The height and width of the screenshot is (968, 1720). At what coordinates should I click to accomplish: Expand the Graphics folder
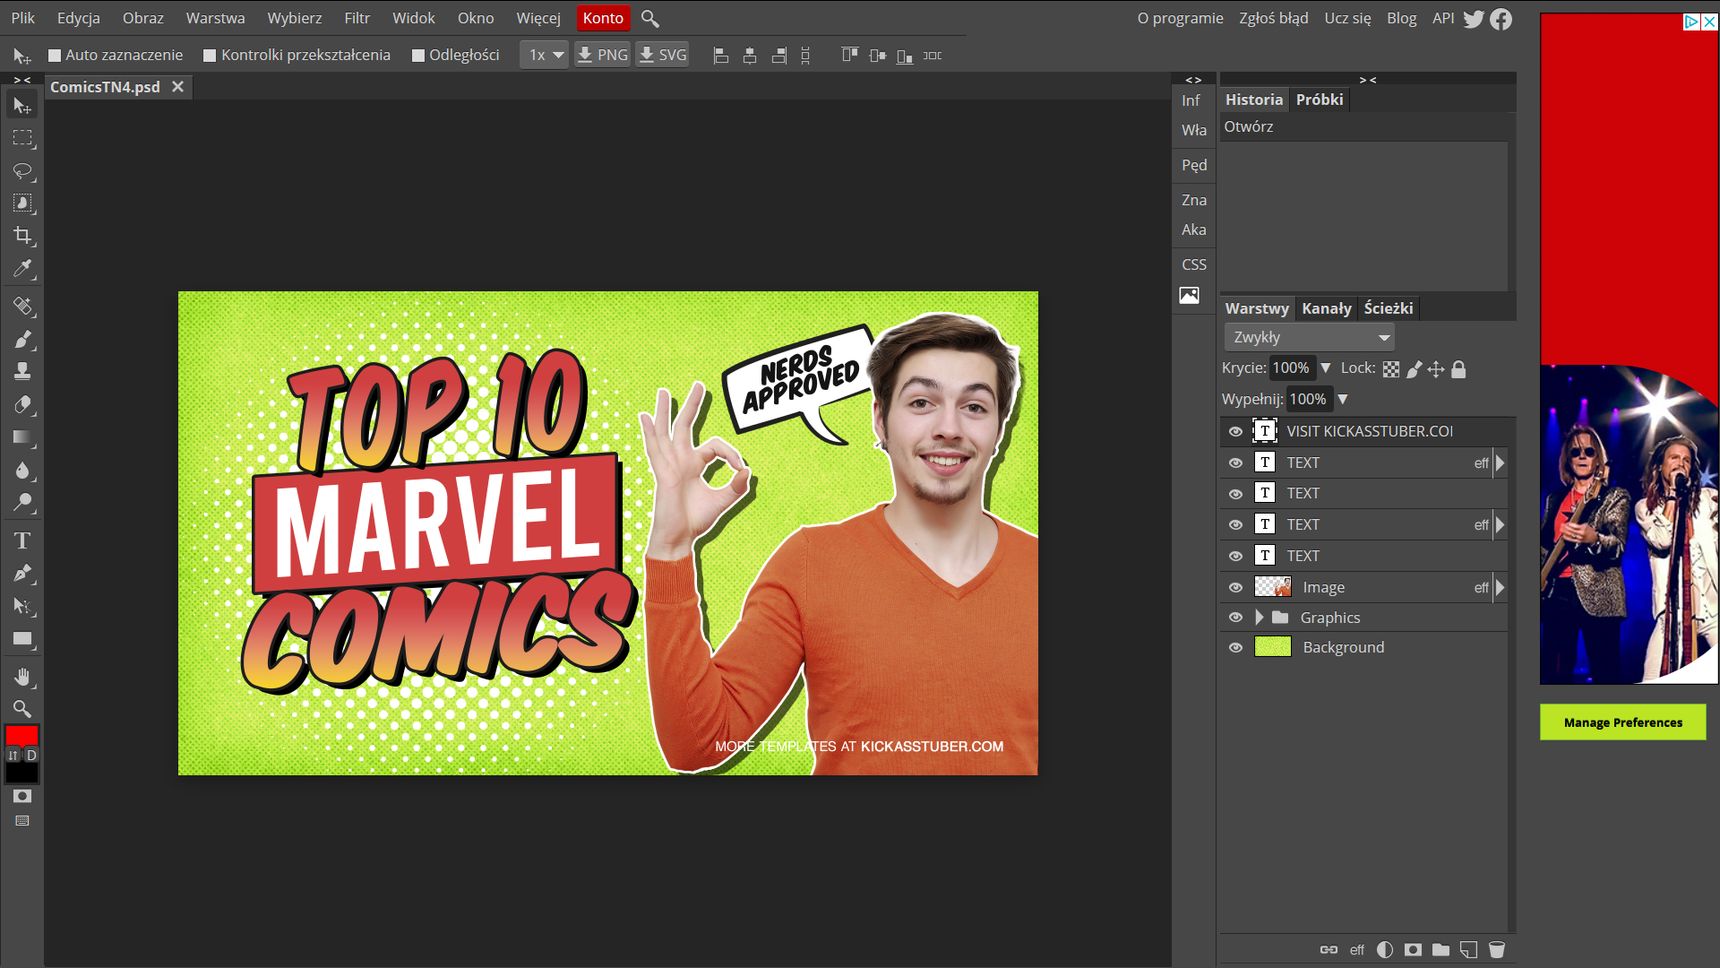[1259, 617]
